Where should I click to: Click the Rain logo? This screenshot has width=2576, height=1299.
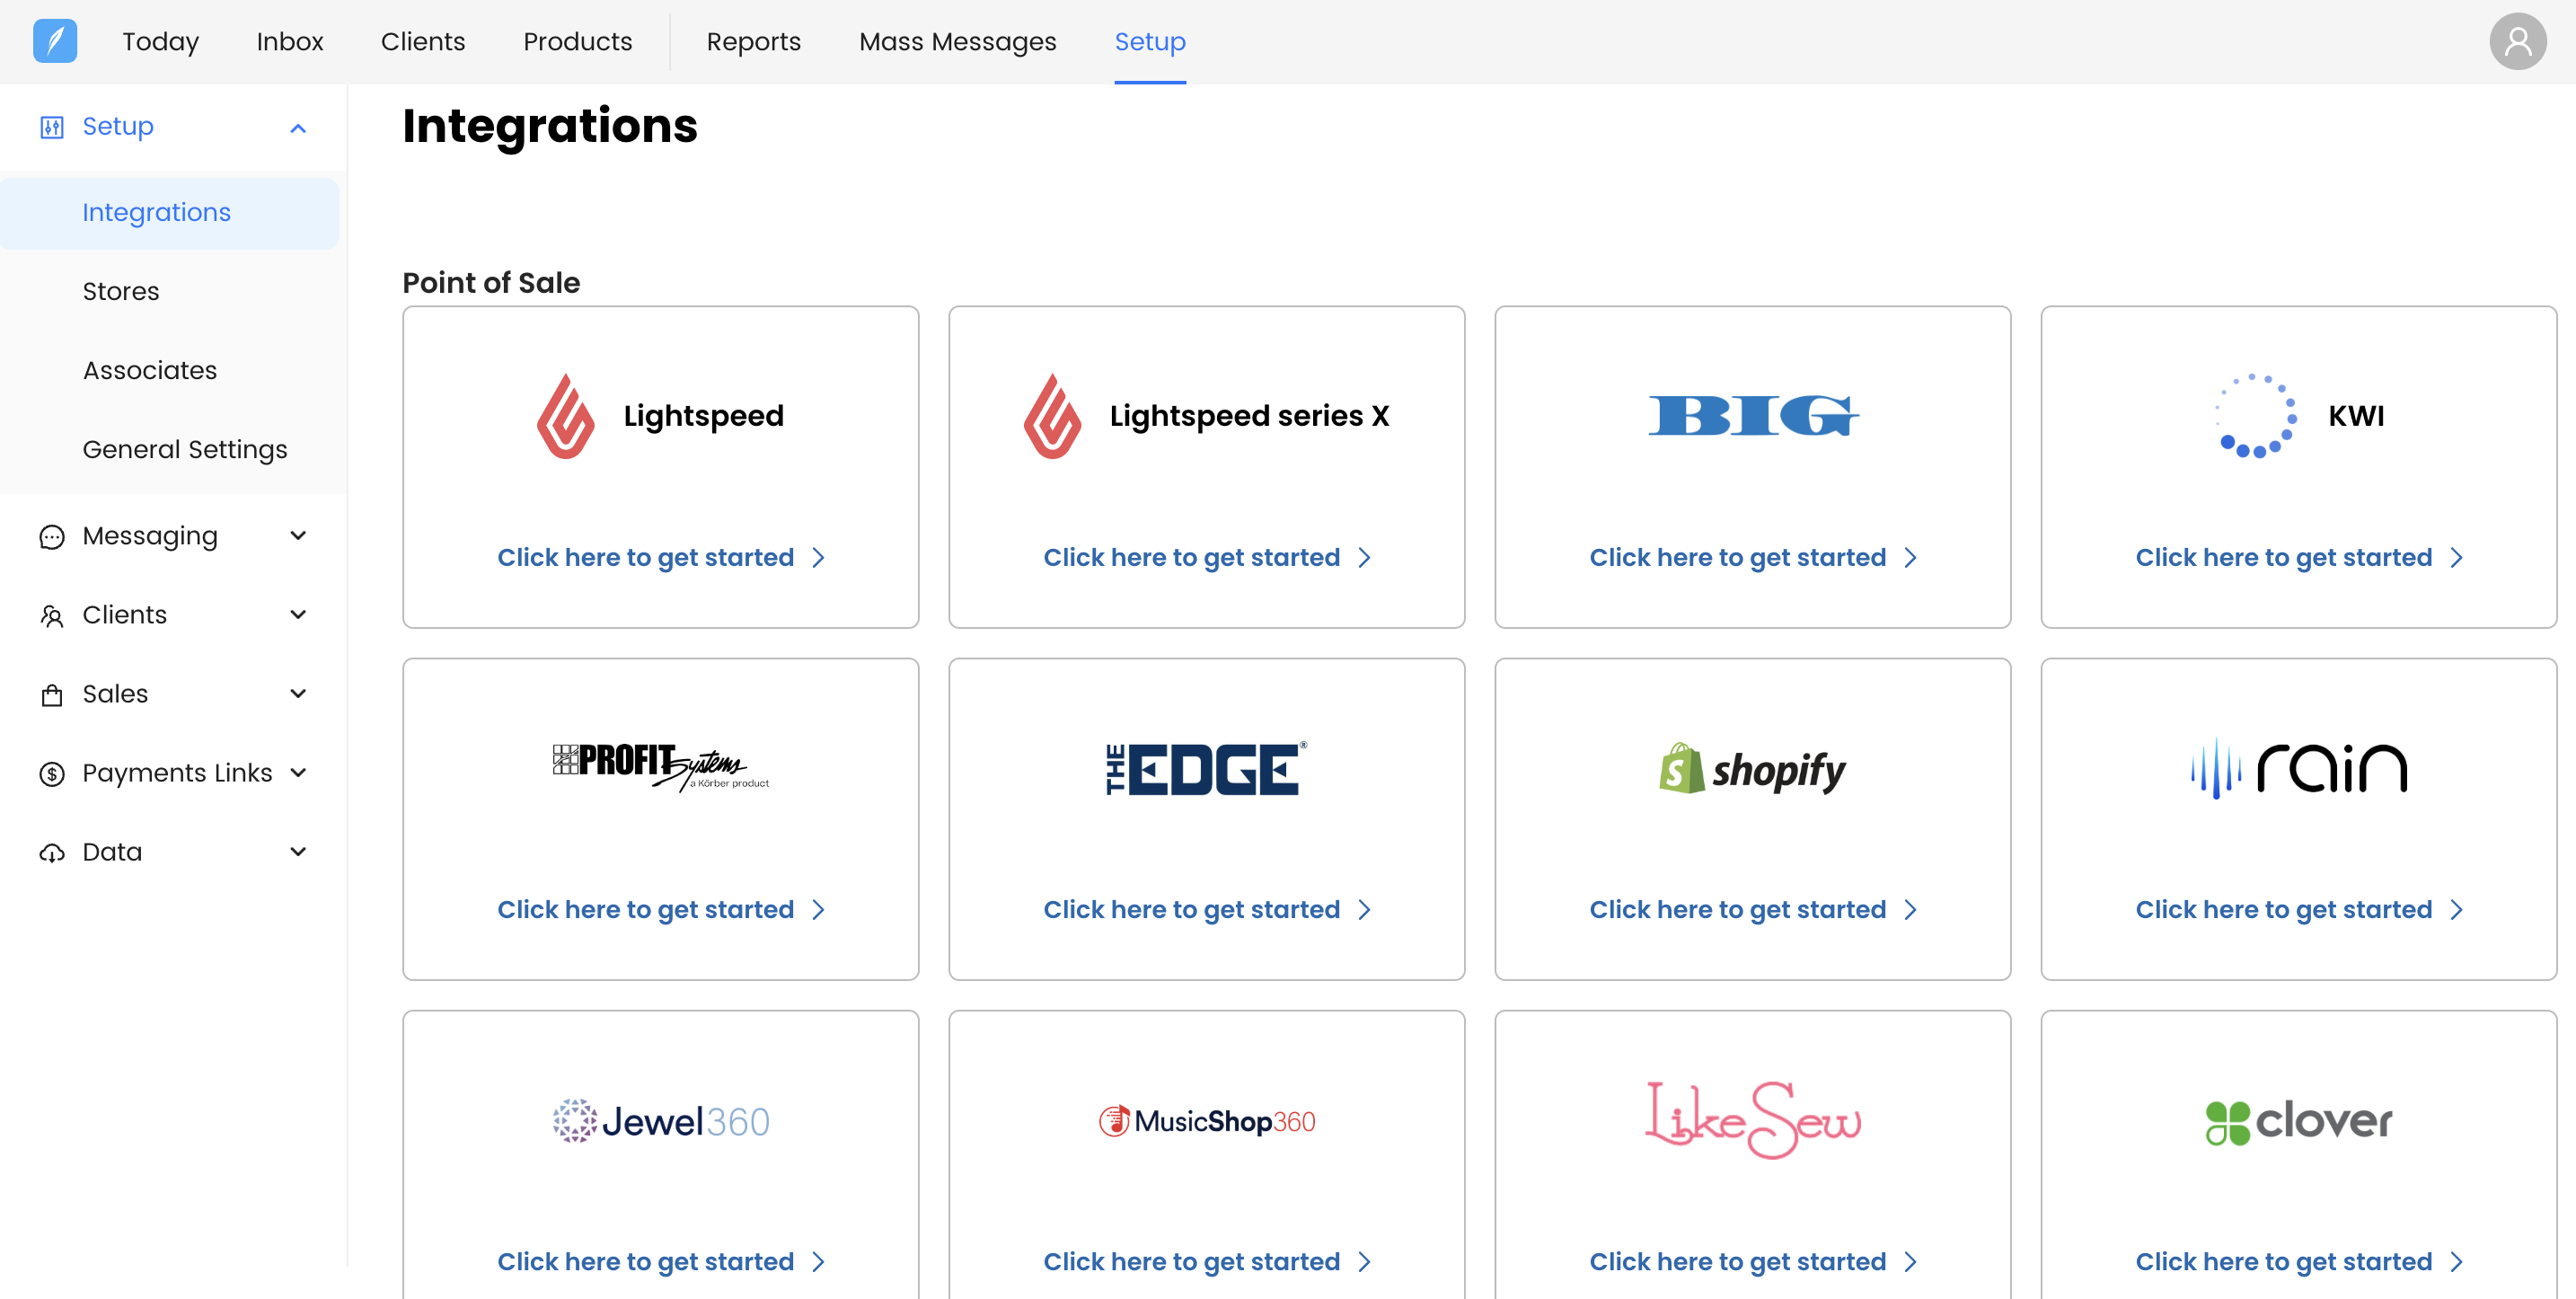2299,768
